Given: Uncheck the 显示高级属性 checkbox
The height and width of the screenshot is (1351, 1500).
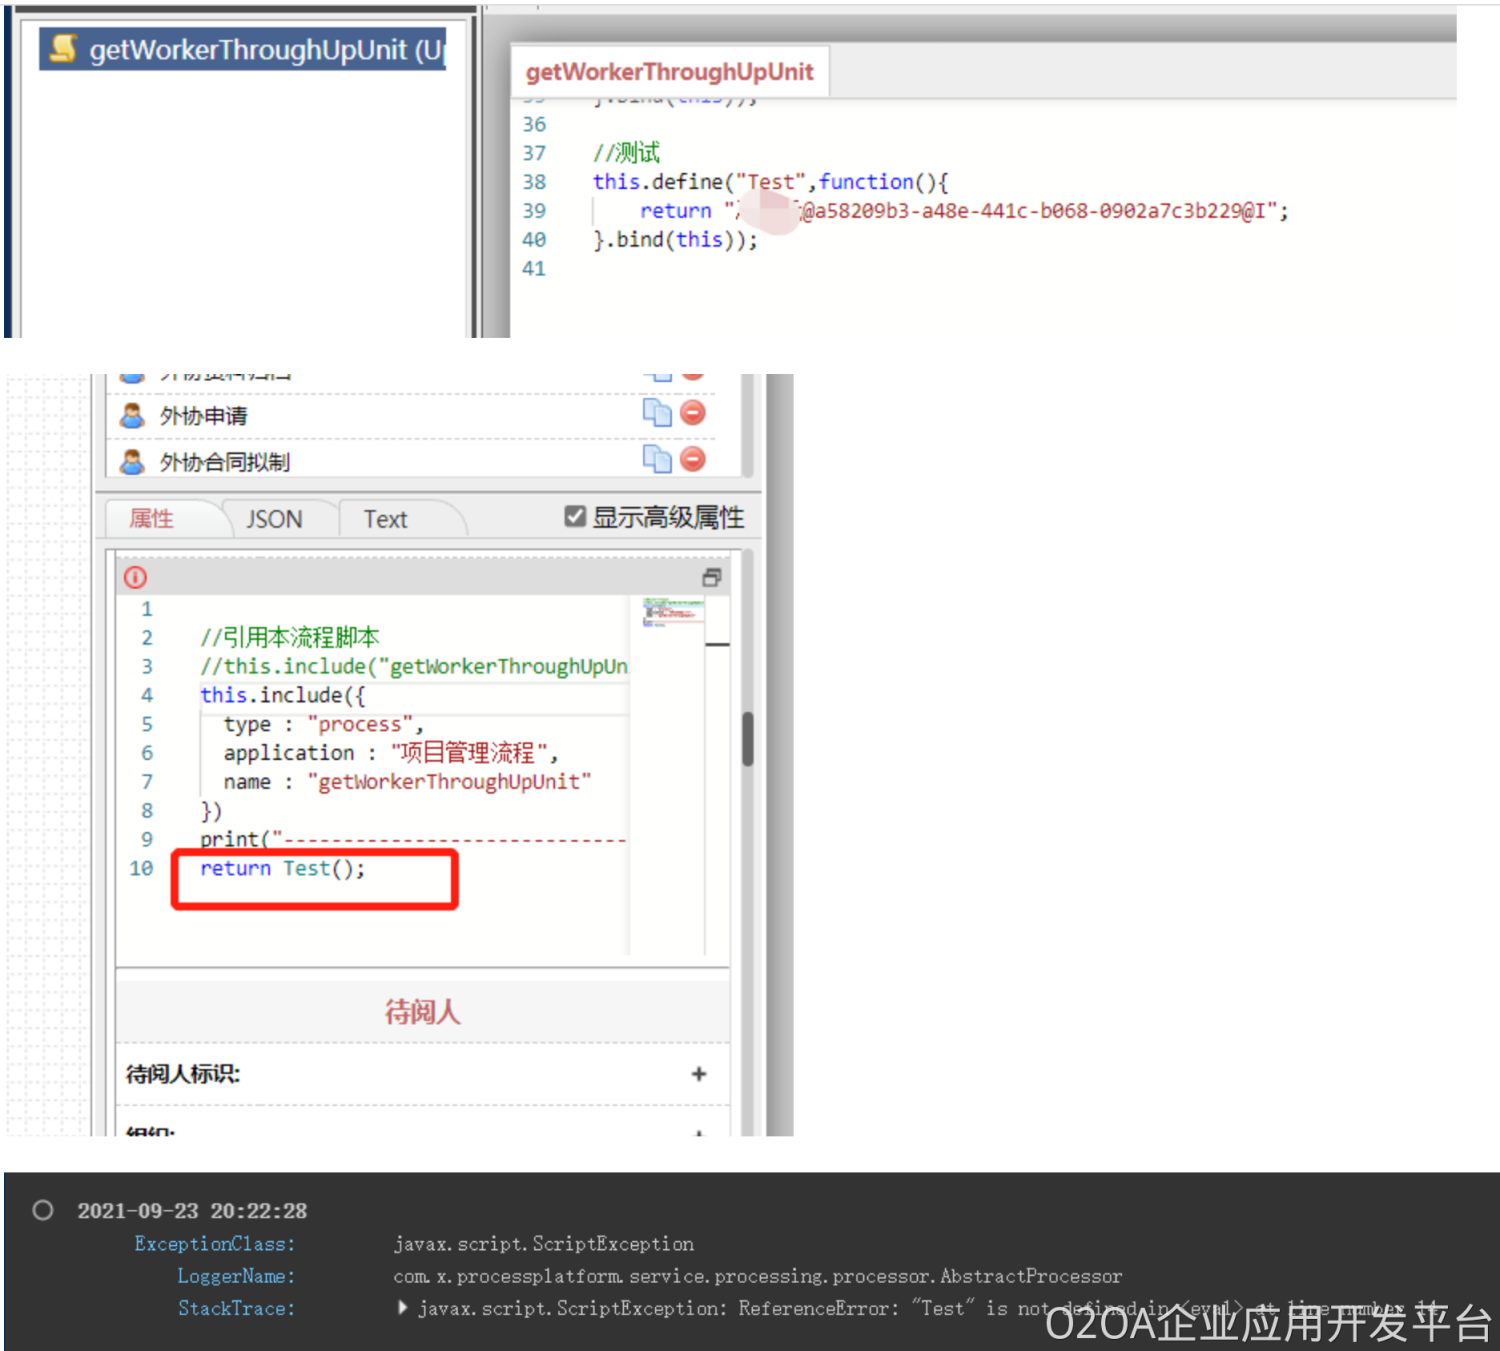Looking at the screenshot, I should pos(575,517).
